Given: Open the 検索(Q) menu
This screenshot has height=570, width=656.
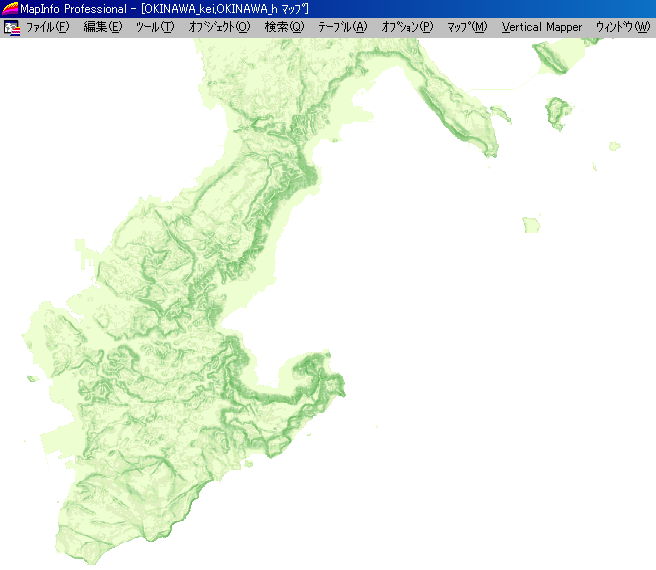Looking at the screenshot, I should pos(284,27).
